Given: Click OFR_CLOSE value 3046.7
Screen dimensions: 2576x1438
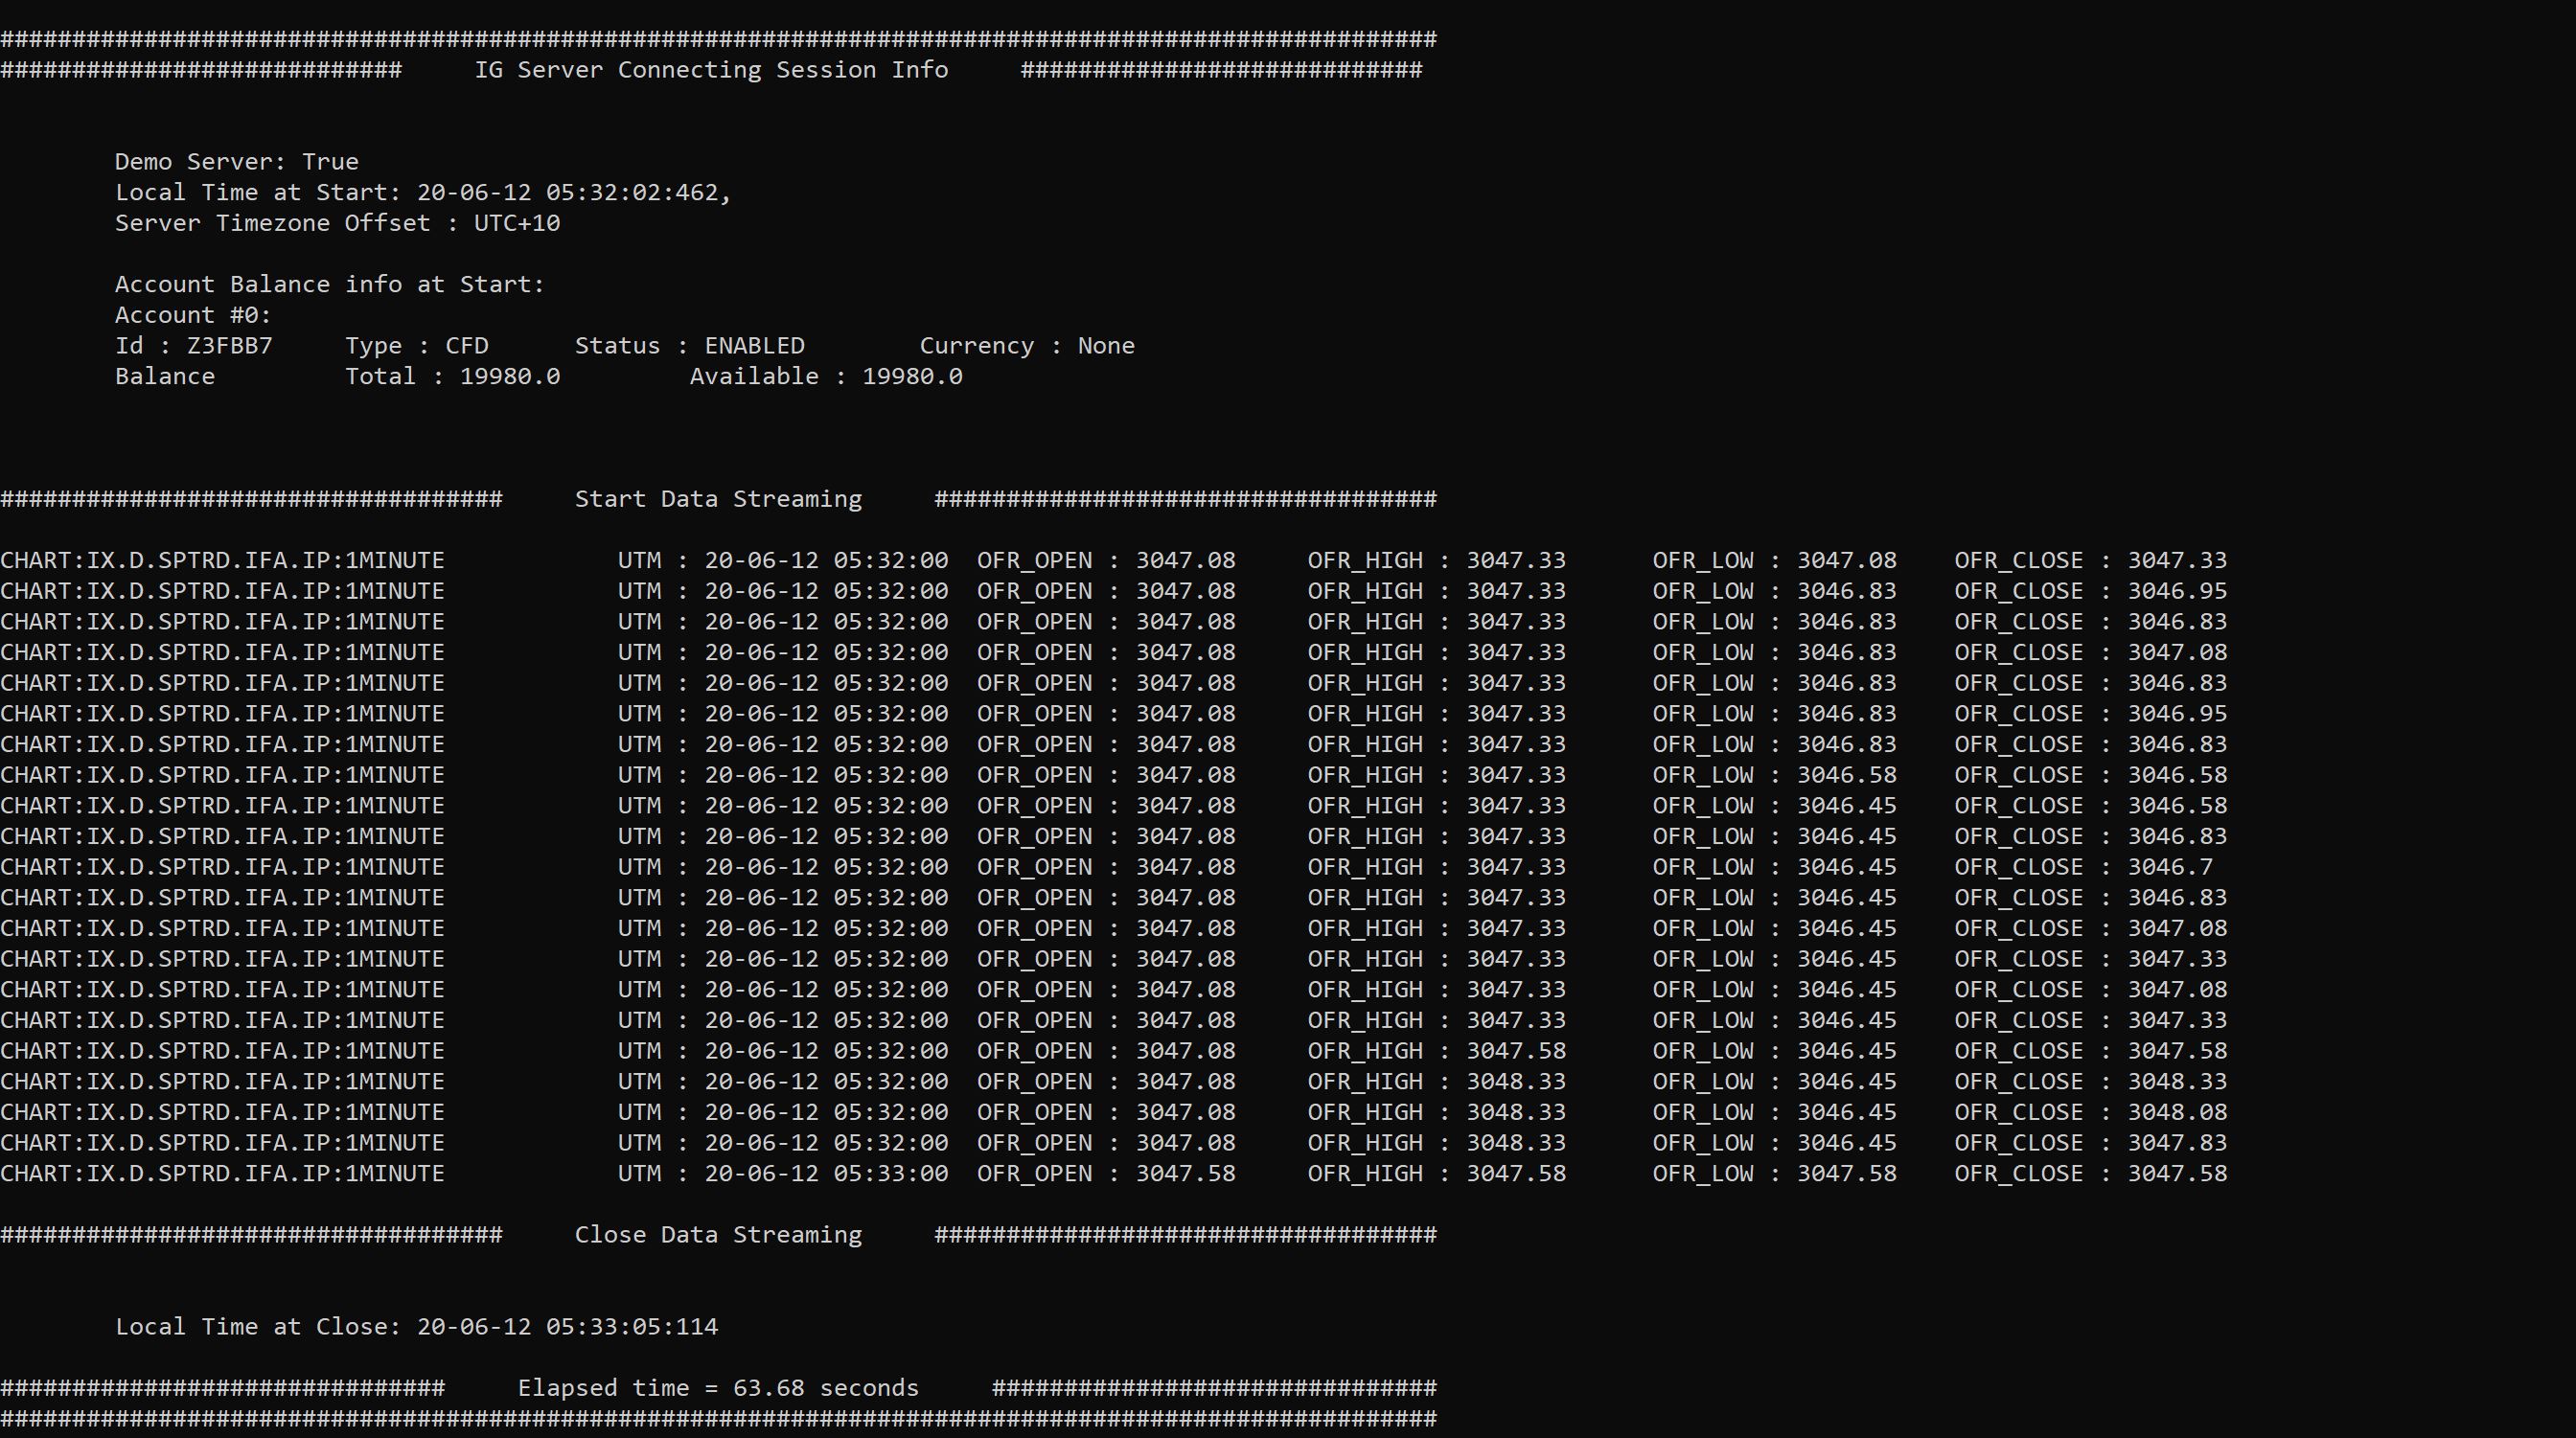Looking at the screenshot, I should (x=2170, y=867).
